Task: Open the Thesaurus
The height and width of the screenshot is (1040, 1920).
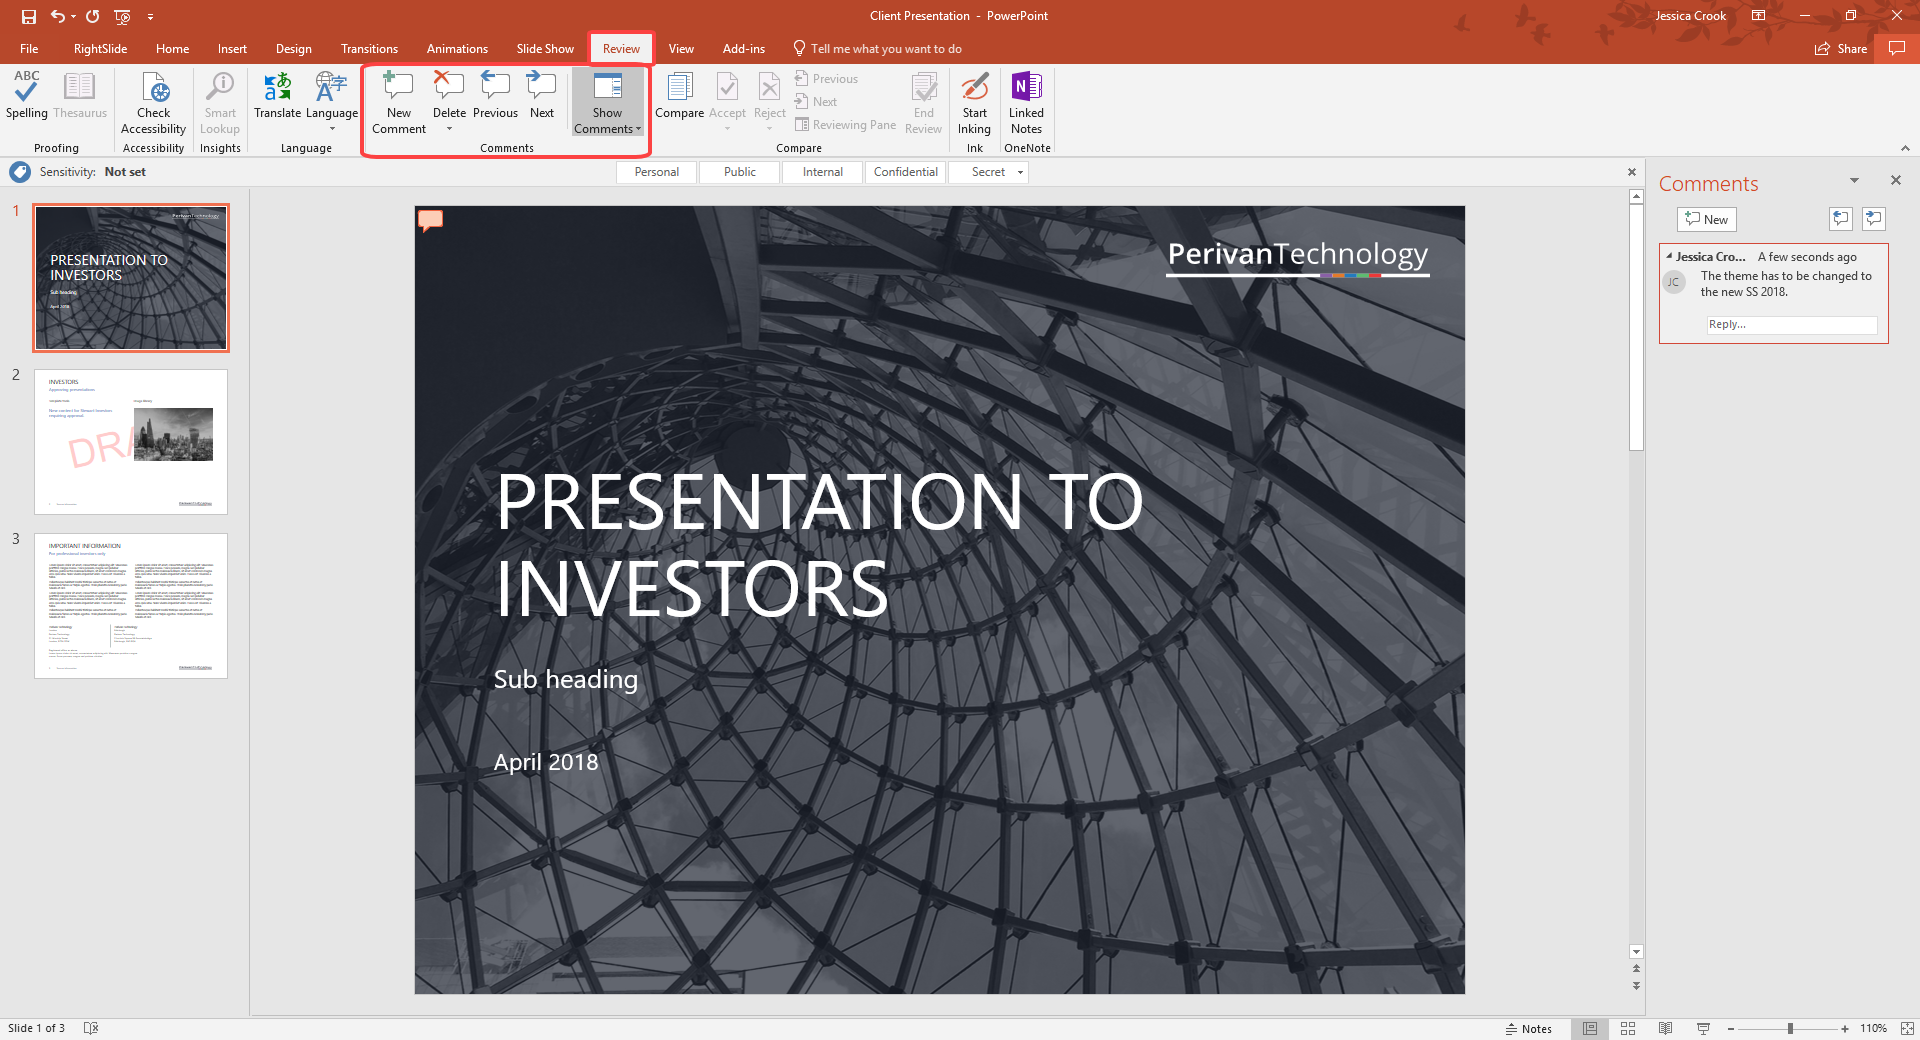Action: coord(80,96)
